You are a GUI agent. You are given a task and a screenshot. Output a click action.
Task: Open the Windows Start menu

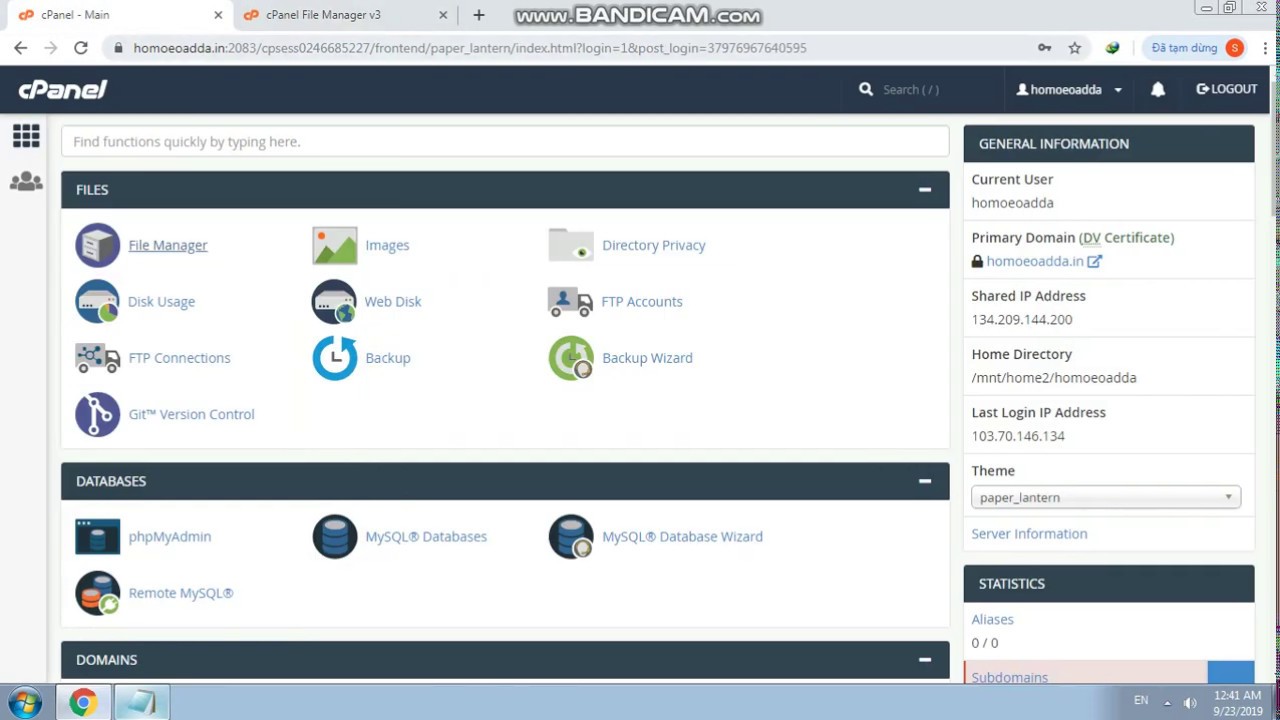(25, 702)
